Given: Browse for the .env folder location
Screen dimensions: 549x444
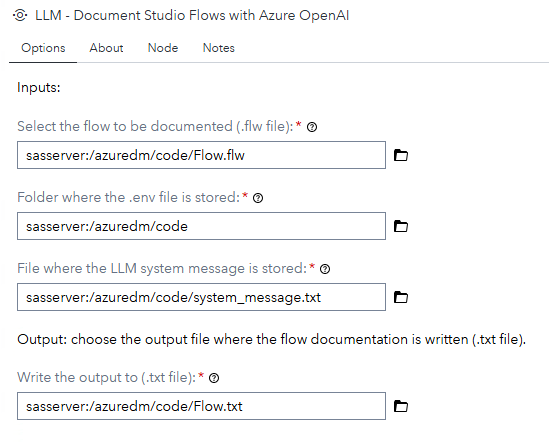Looking at the screenshot, I should click(x=401, y=226).
